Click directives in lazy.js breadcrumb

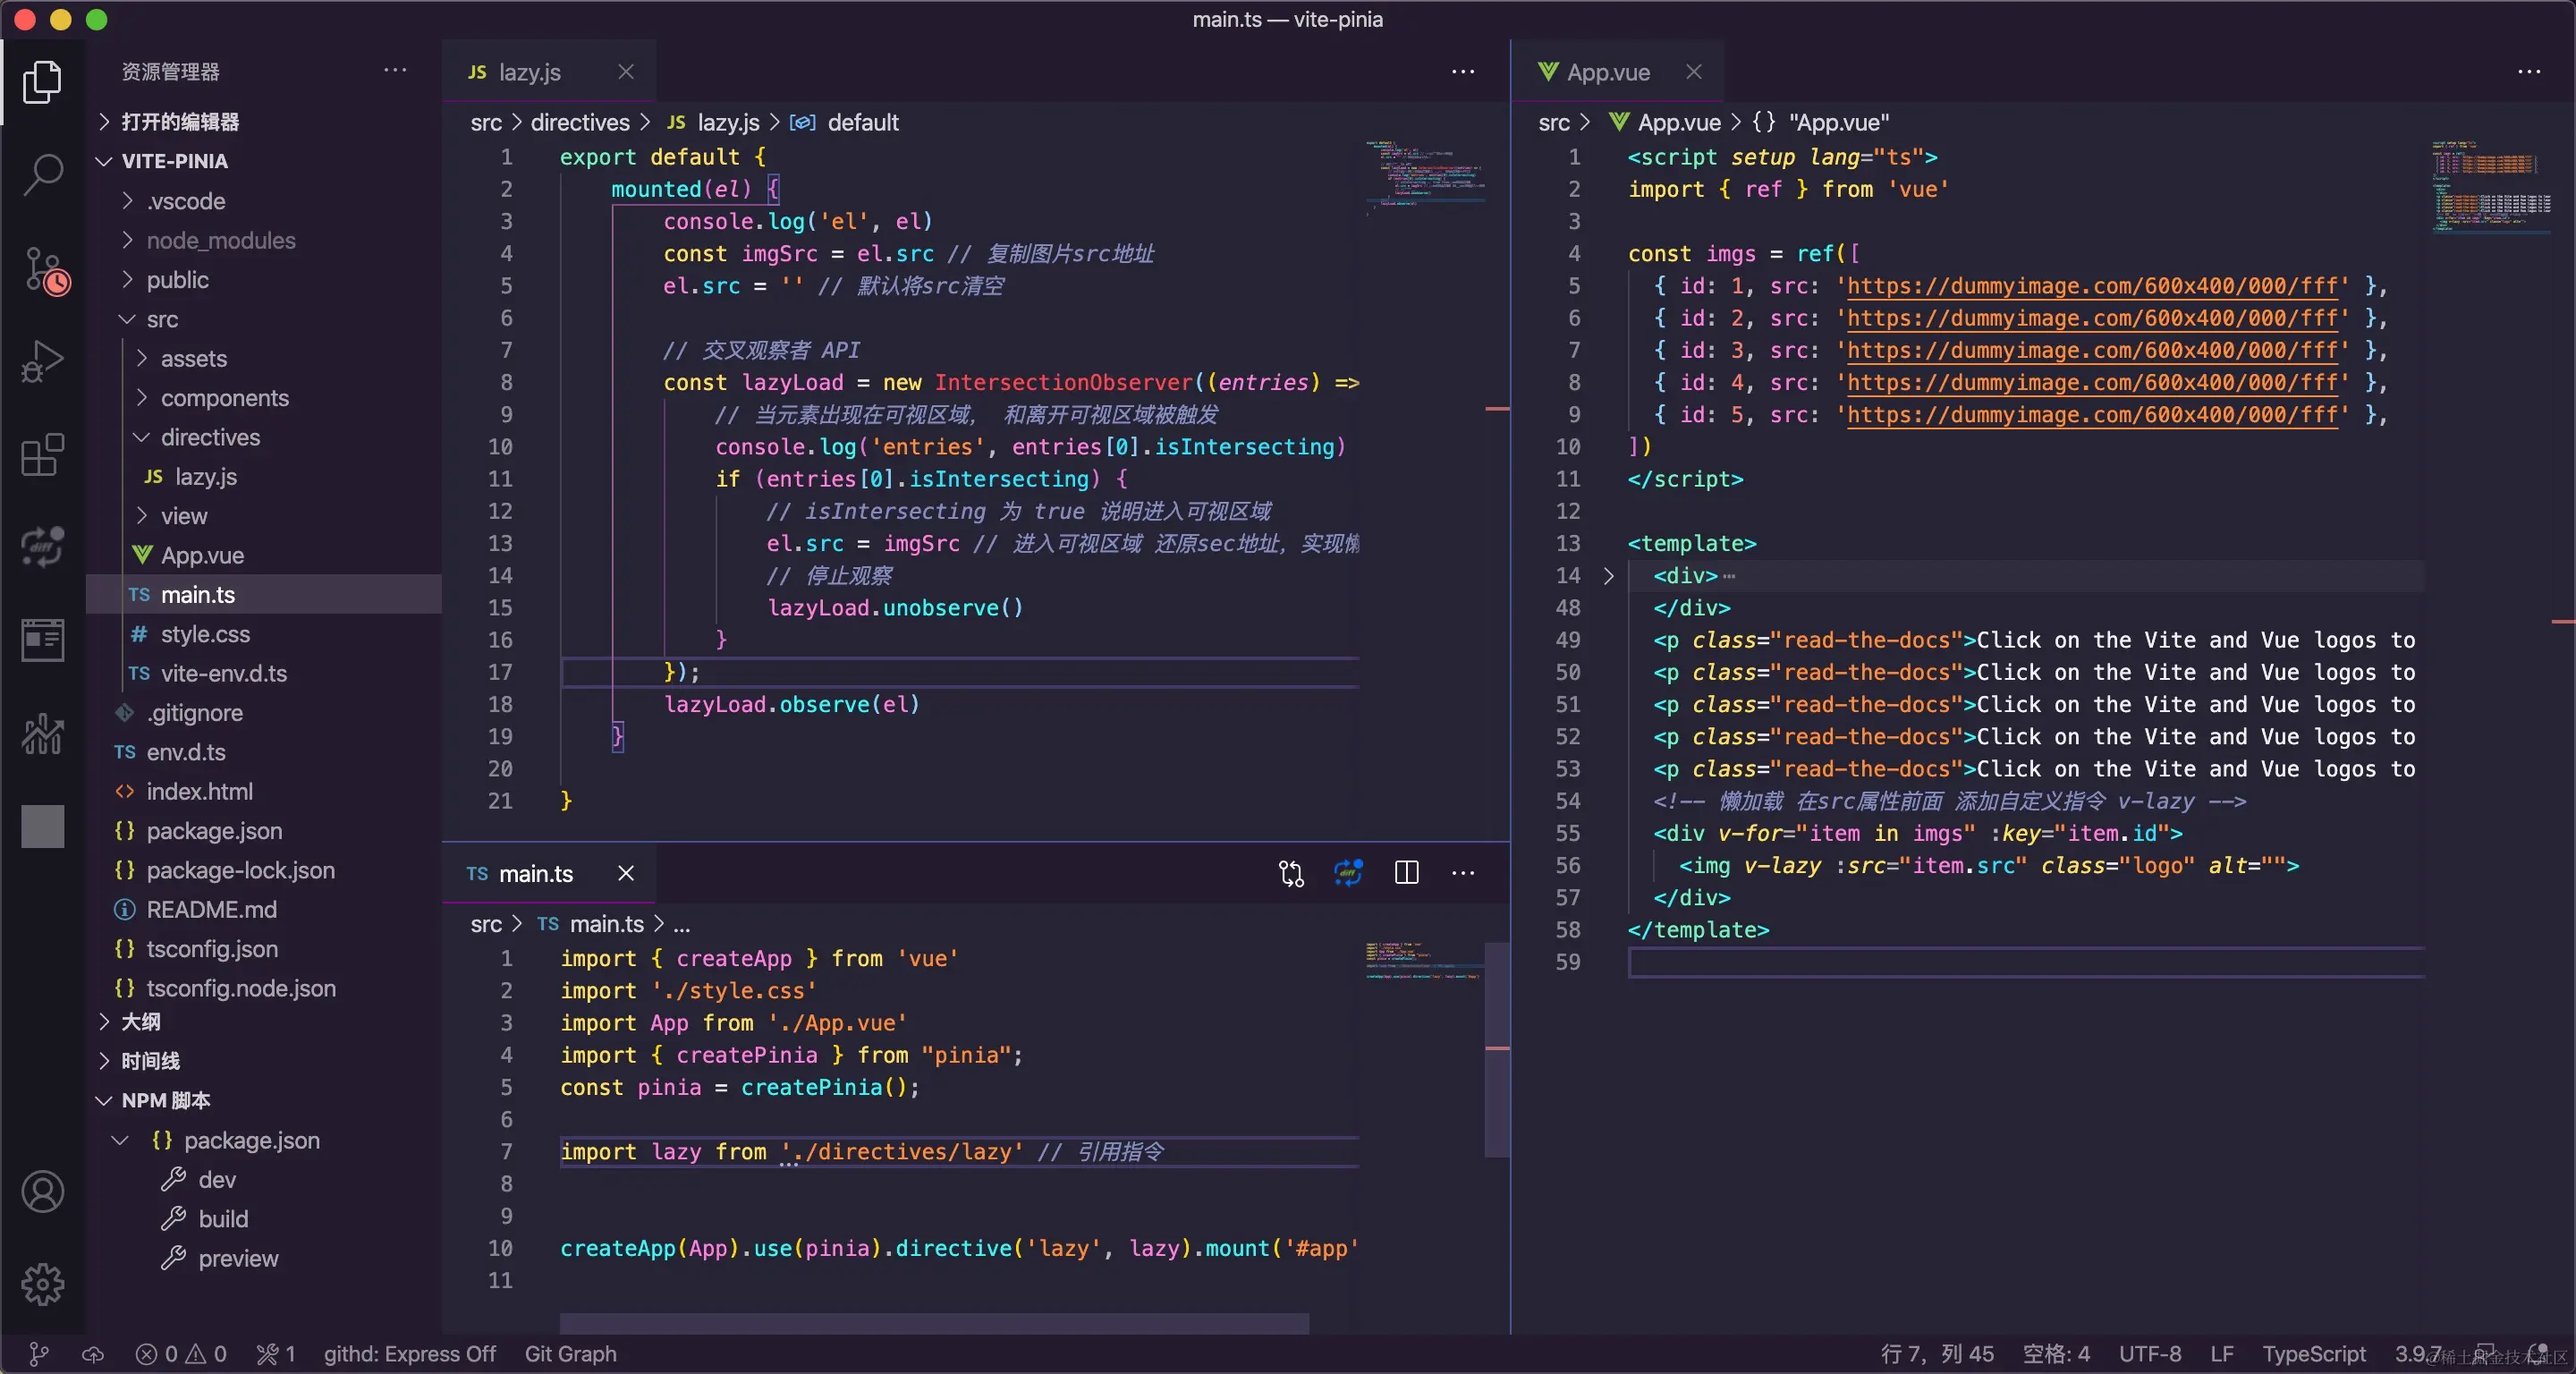pyautogui.click(x=580, y=123)
